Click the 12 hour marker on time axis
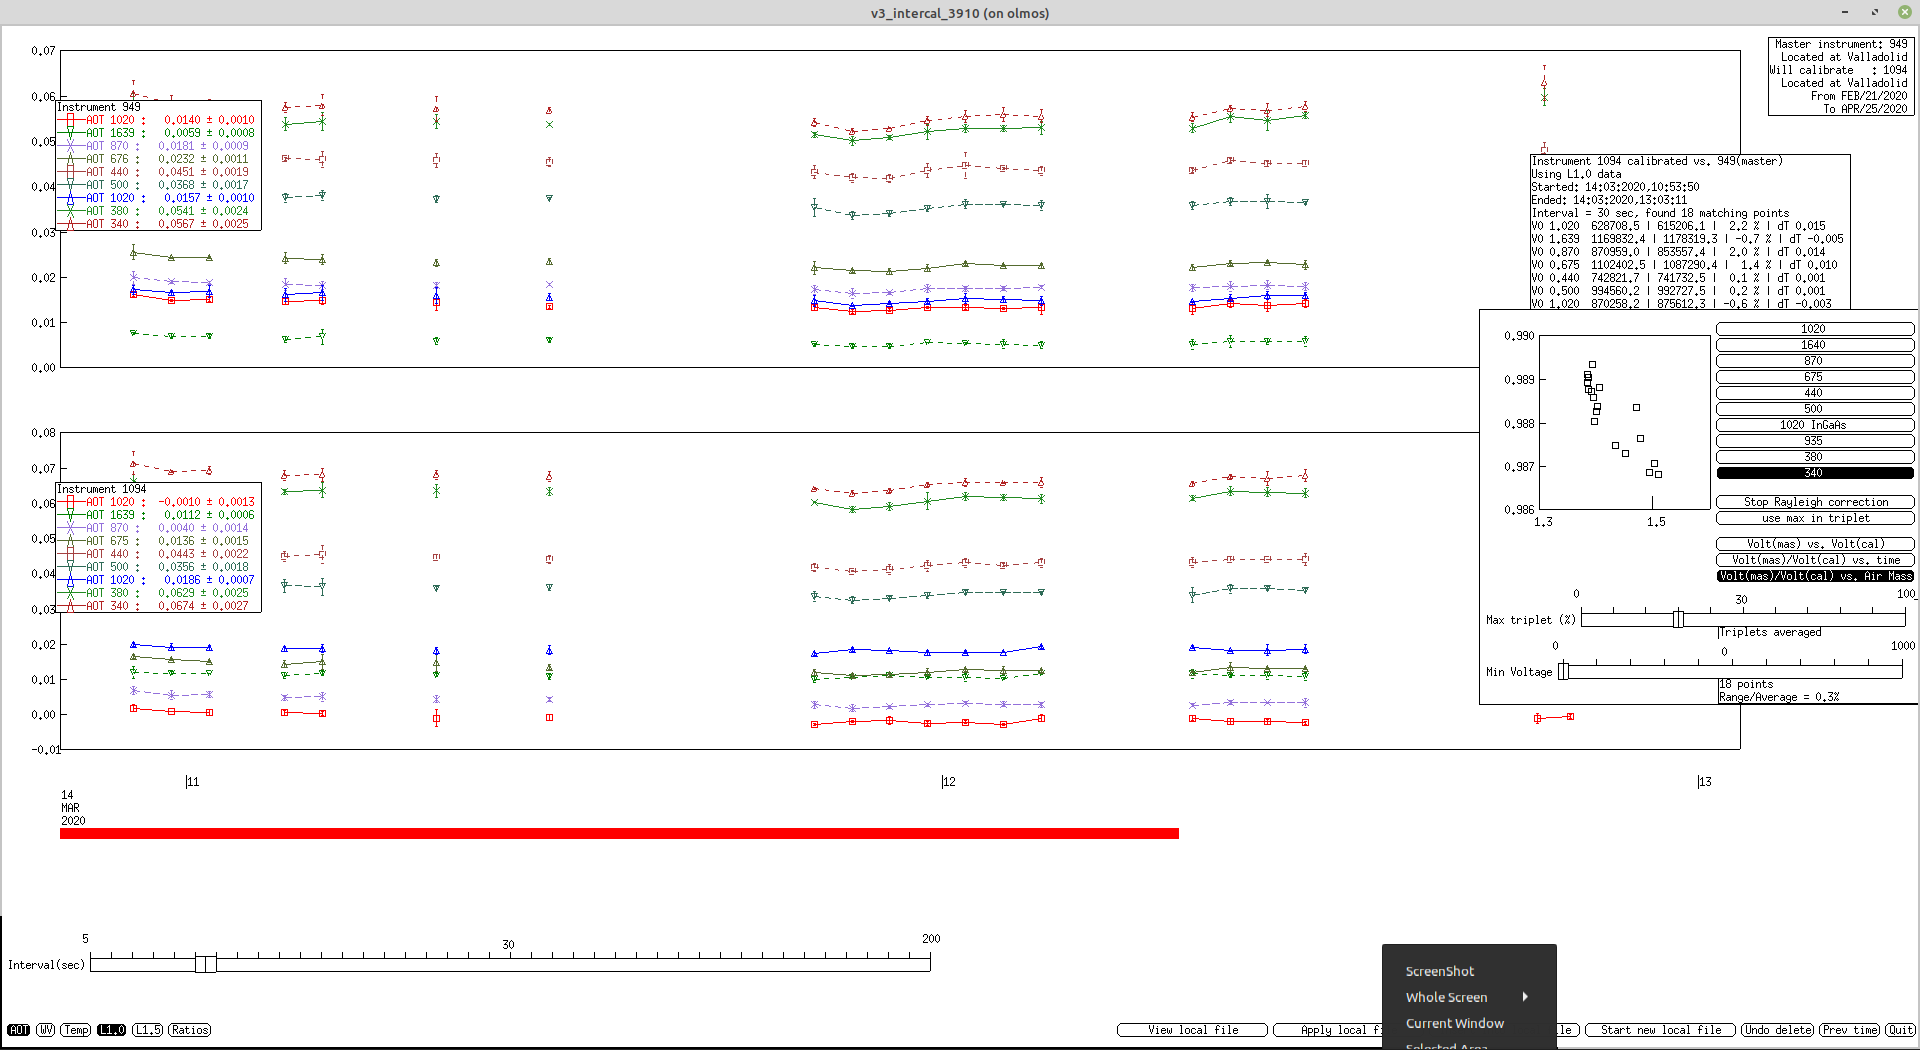Viewport: 1920px width, 1050px height. (948, 782)
